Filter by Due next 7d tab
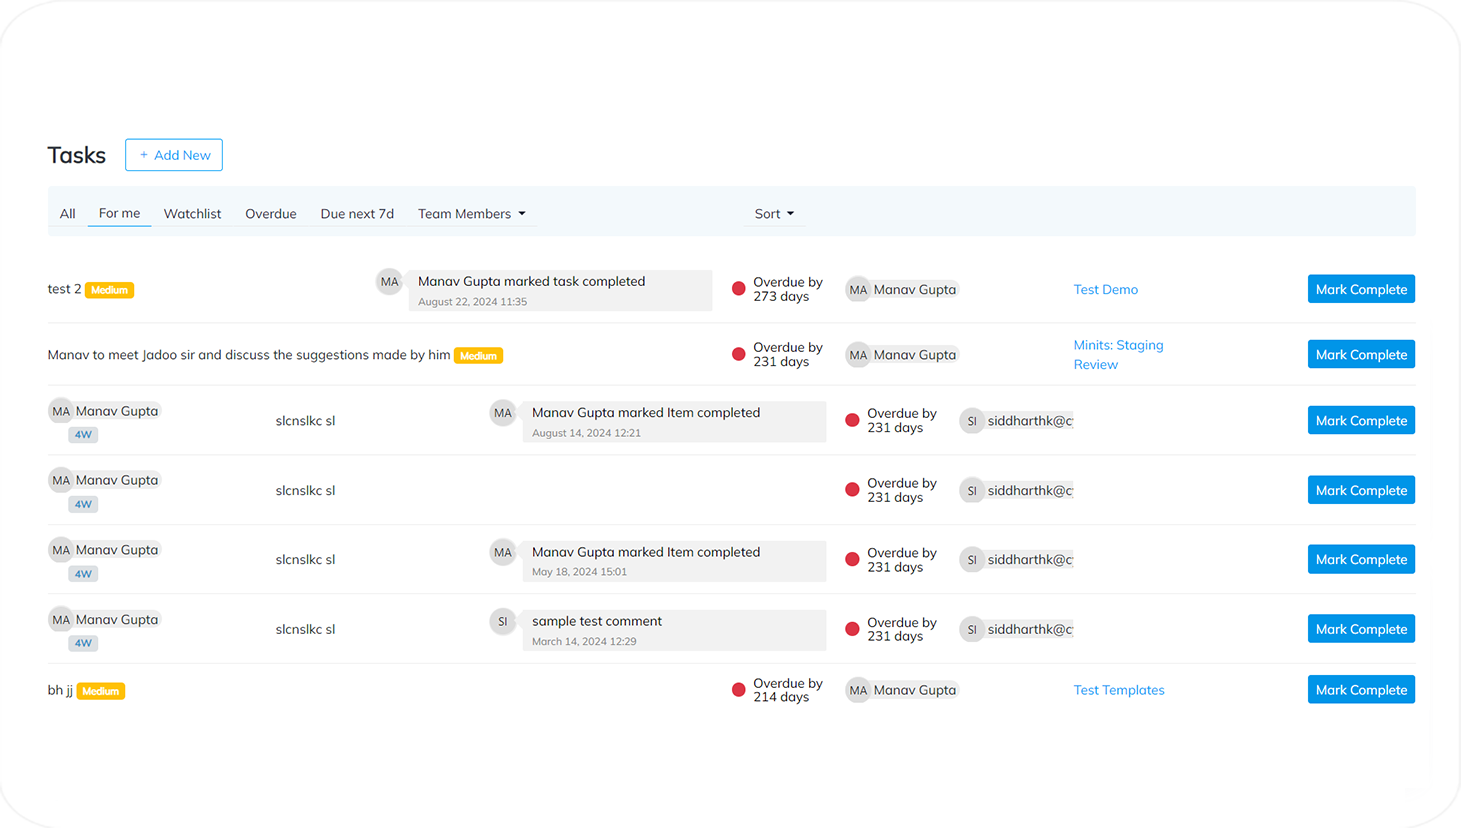This screenshot has height=828, width=1461. (x=357, y=214)
